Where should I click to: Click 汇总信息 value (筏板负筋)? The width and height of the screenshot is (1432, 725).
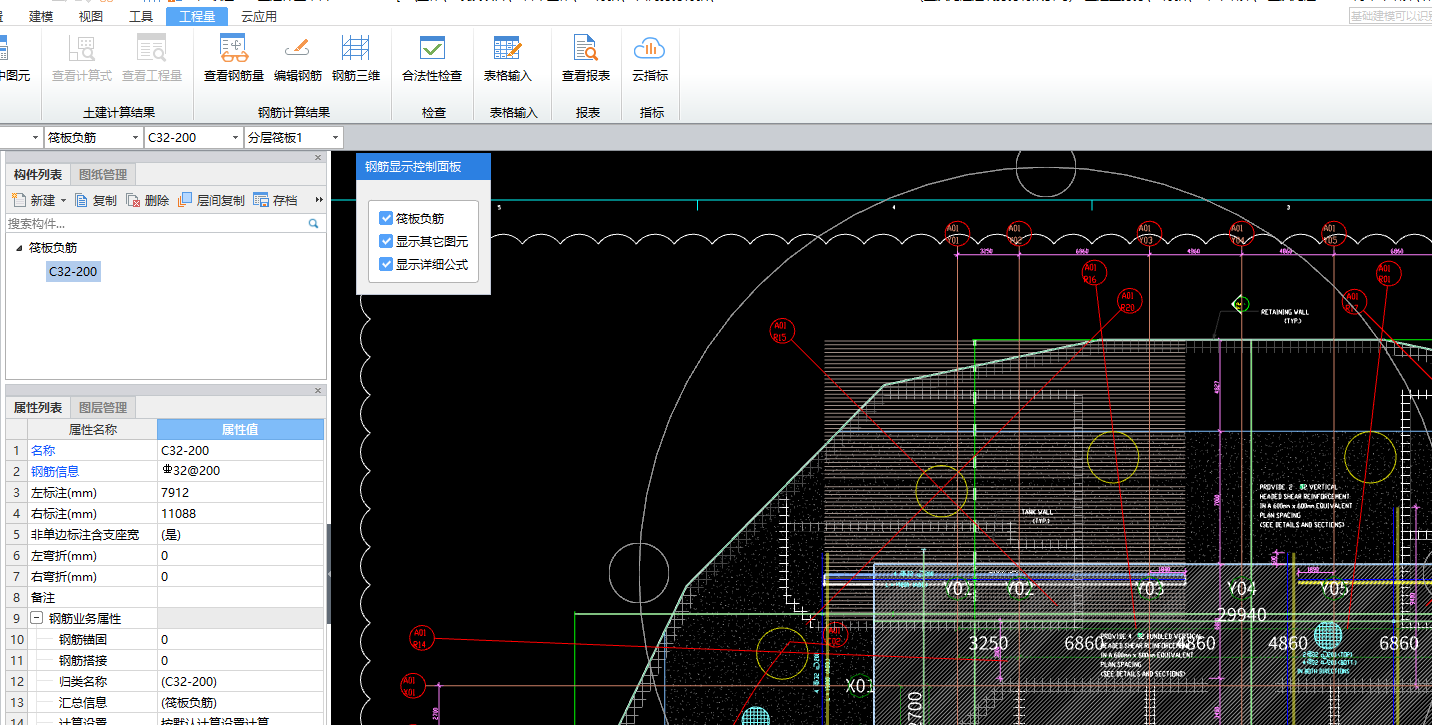(x=241, y=702)
